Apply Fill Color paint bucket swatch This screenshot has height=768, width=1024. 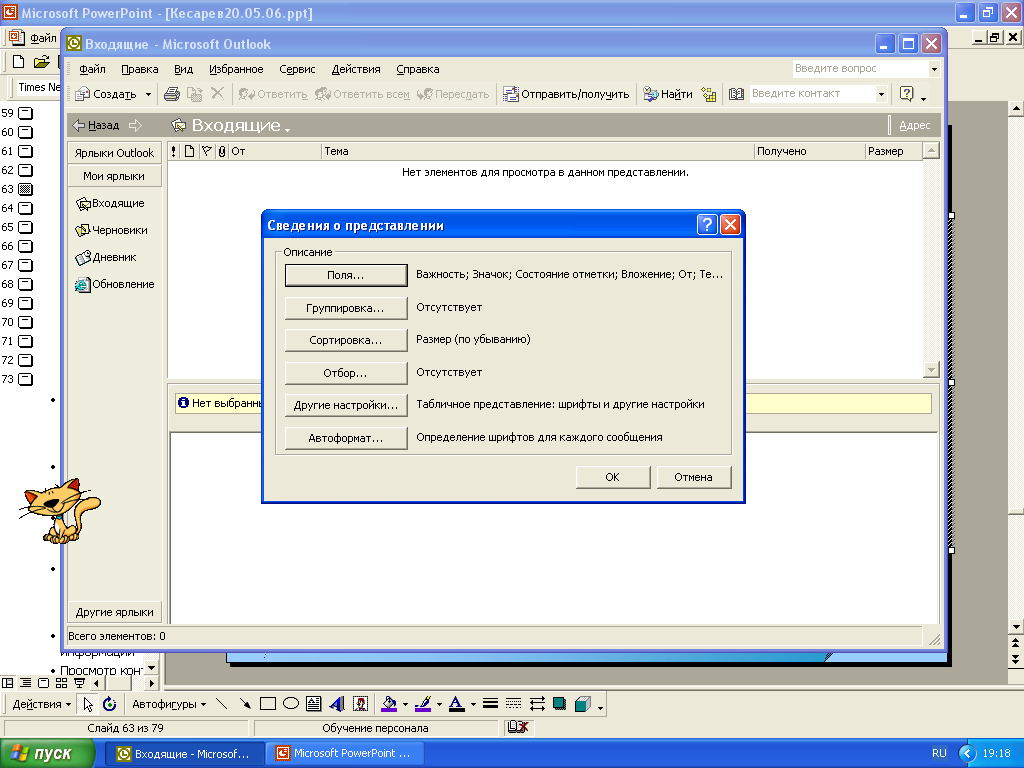[x=389, y=704]
